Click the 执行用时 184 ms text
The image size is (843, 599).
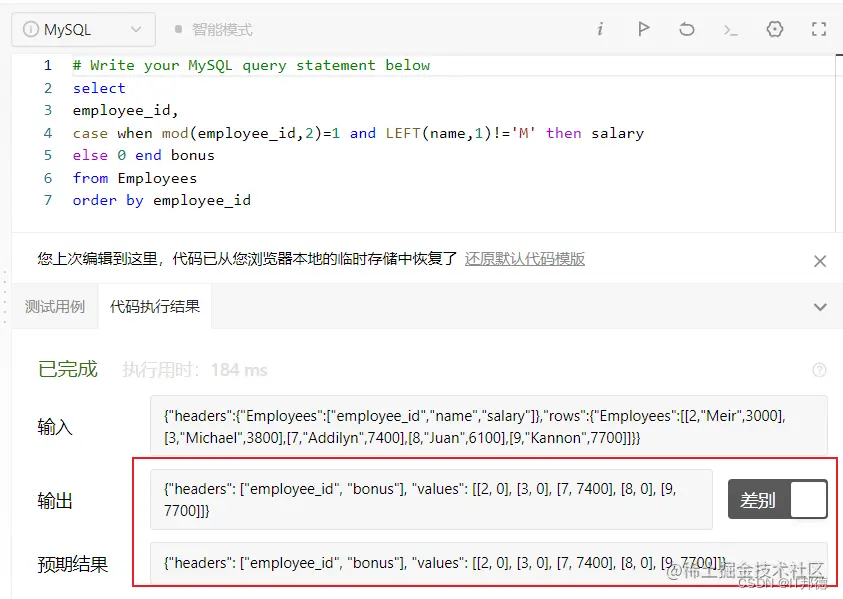195,370
